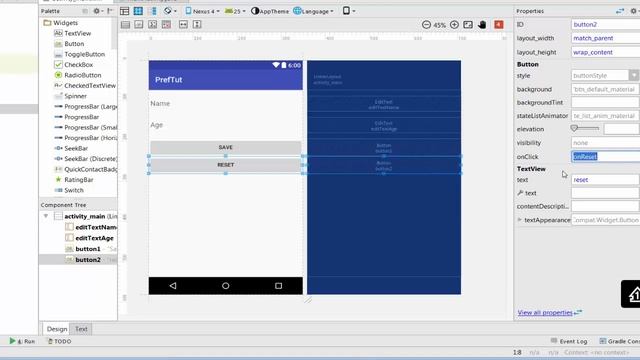Click the Age field in preview
Screen dimensions: 640x360
226,125
